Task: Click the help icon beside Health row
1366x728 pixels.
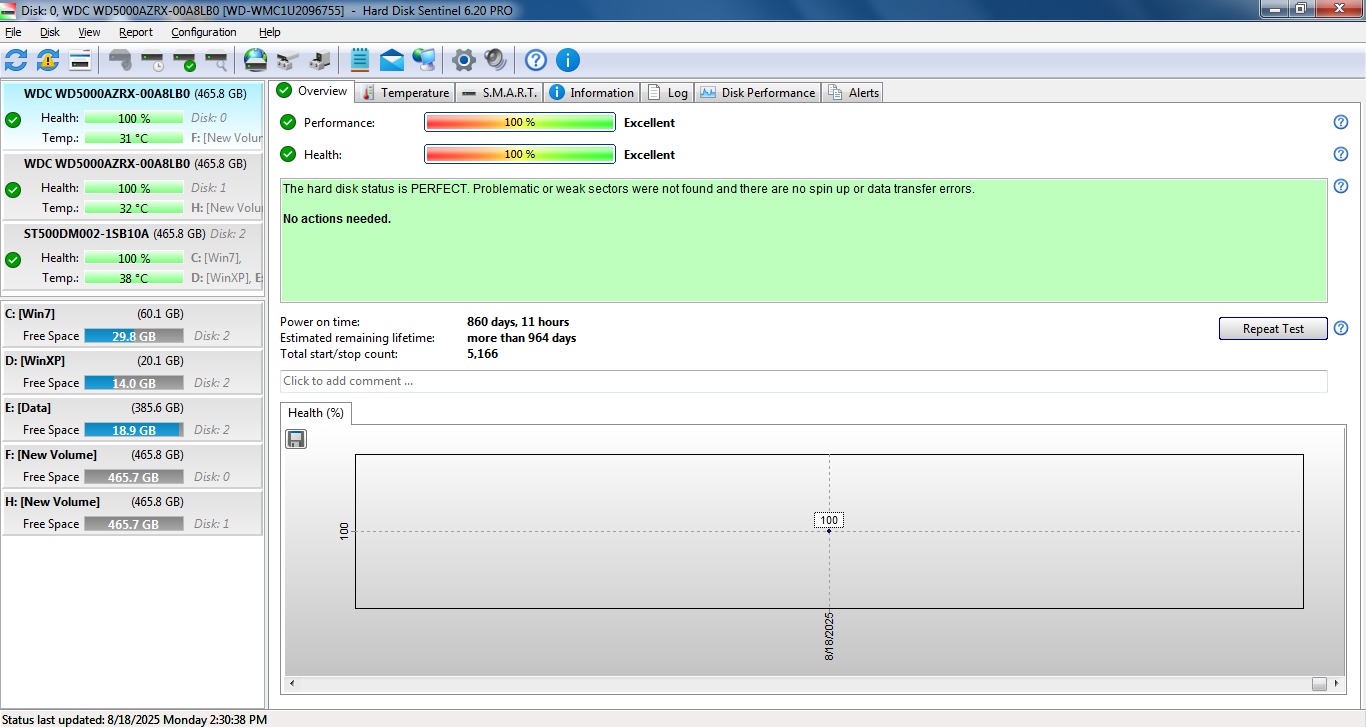Action: pyautogui.click(x=1341, y=154)
